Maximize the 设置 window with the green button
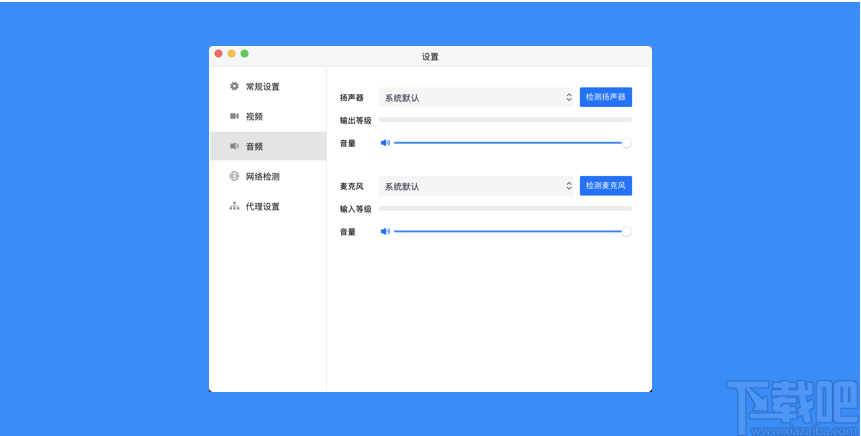This screenshot has width=861, height=436. point(244,53)
